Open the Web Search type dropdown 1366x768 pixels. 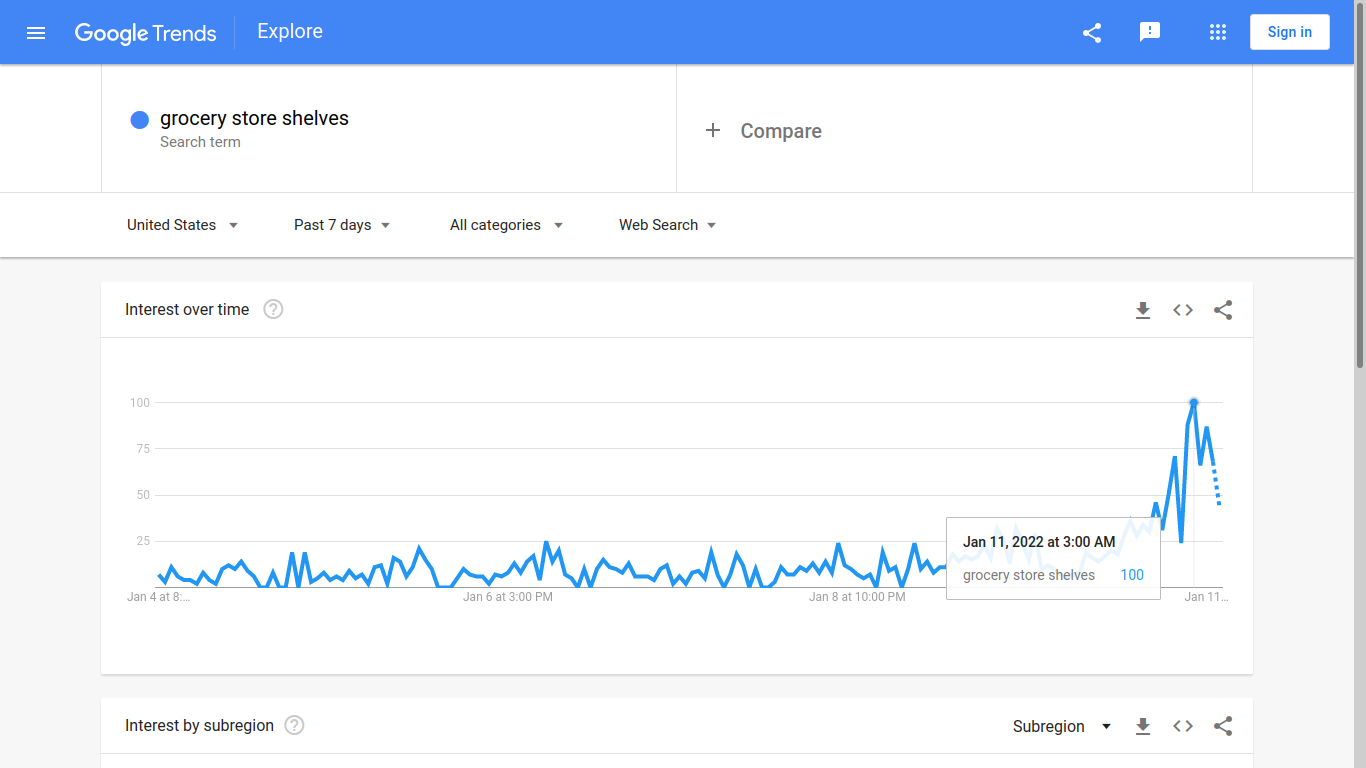pyautogui.click(x=667, y=225)
